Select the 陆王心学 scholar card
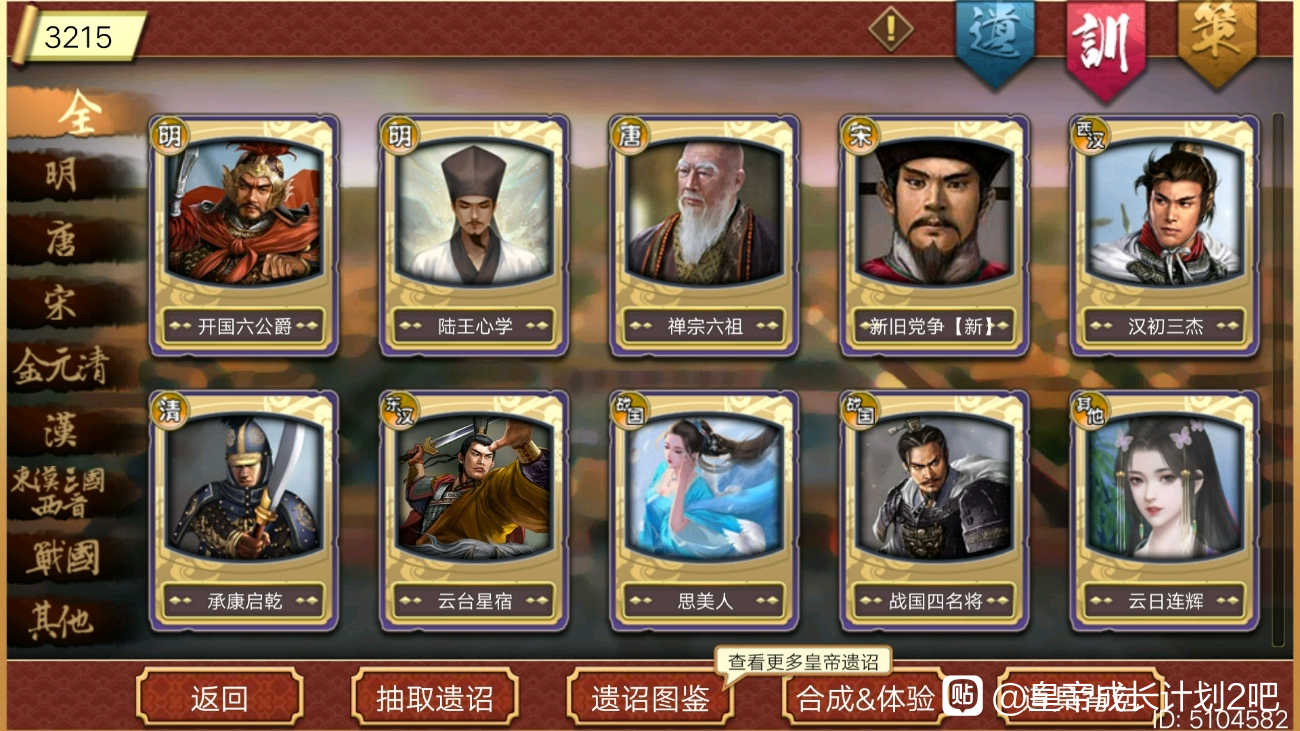The image size is (1300, 731). (474, 235)
